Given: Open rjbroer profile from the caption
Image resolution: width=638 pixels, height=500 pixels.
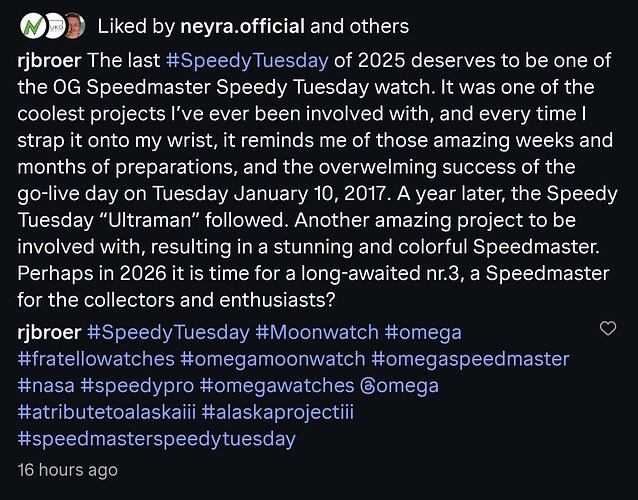Looking at the screenshot, I should point(51,60).
